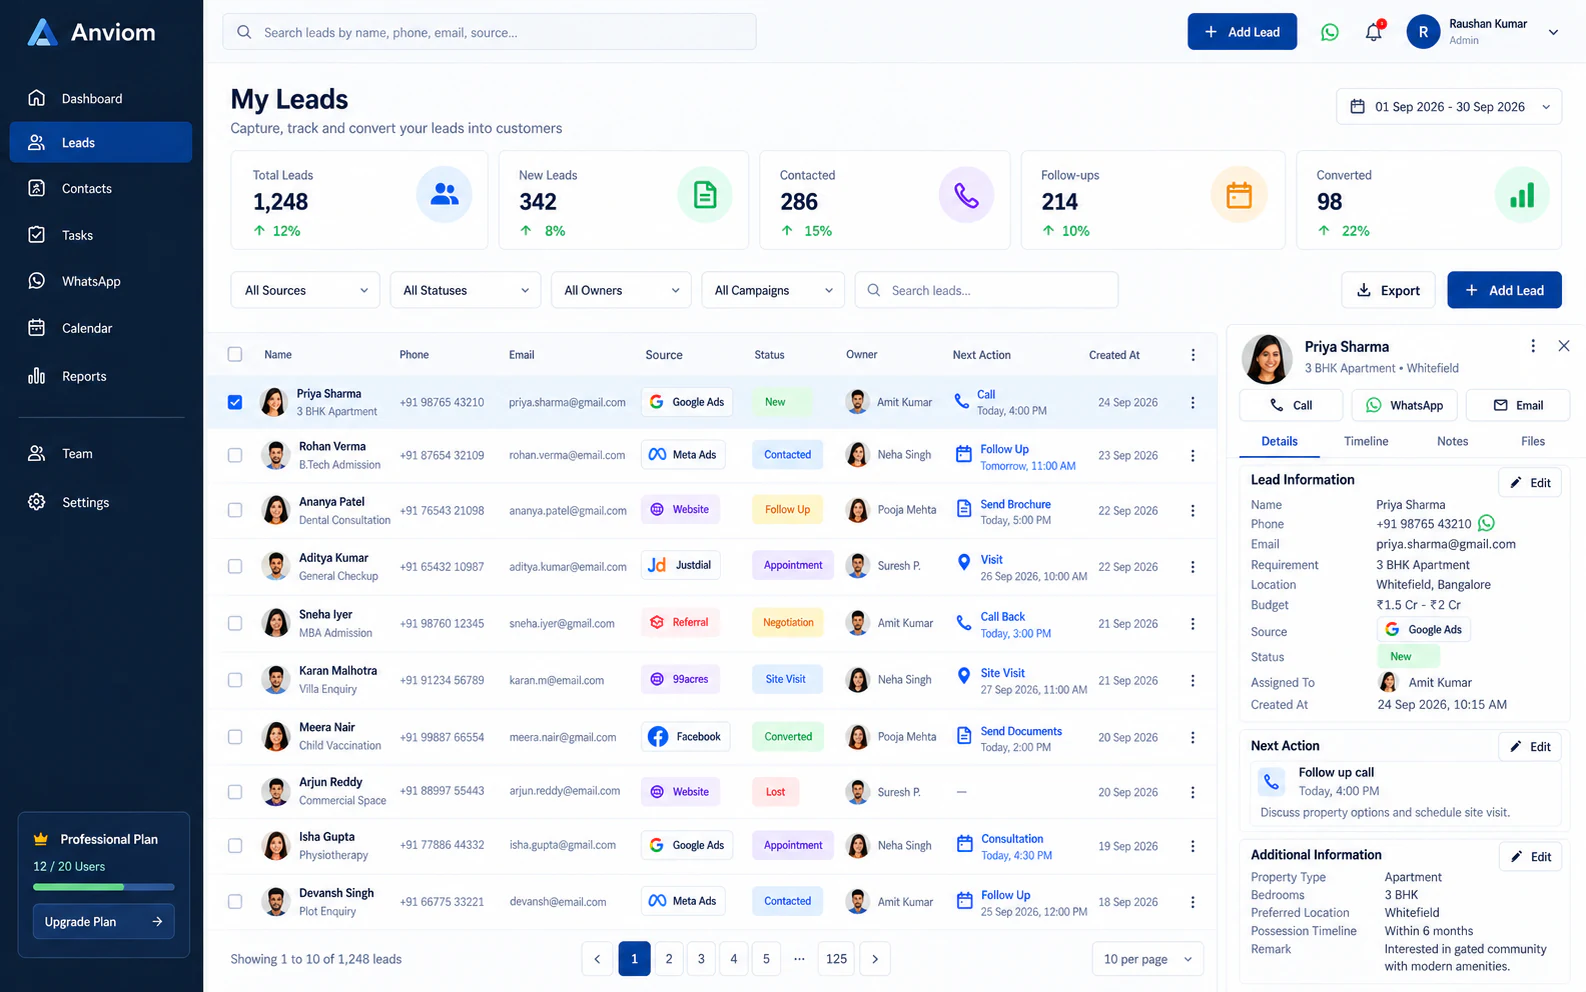This screenshot has height=992, width=1586.
Task: Open the All Owners dropdown
Action: [621, 290]
